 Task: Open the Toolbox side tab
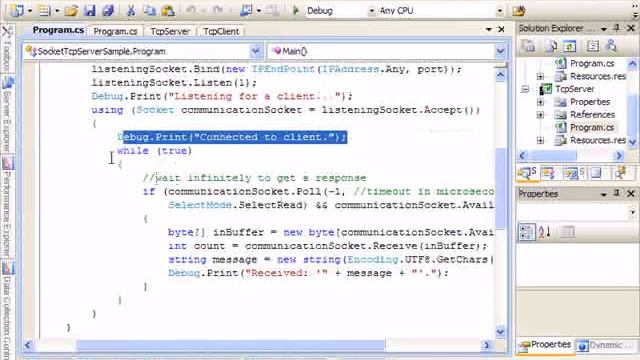[7, 48]
